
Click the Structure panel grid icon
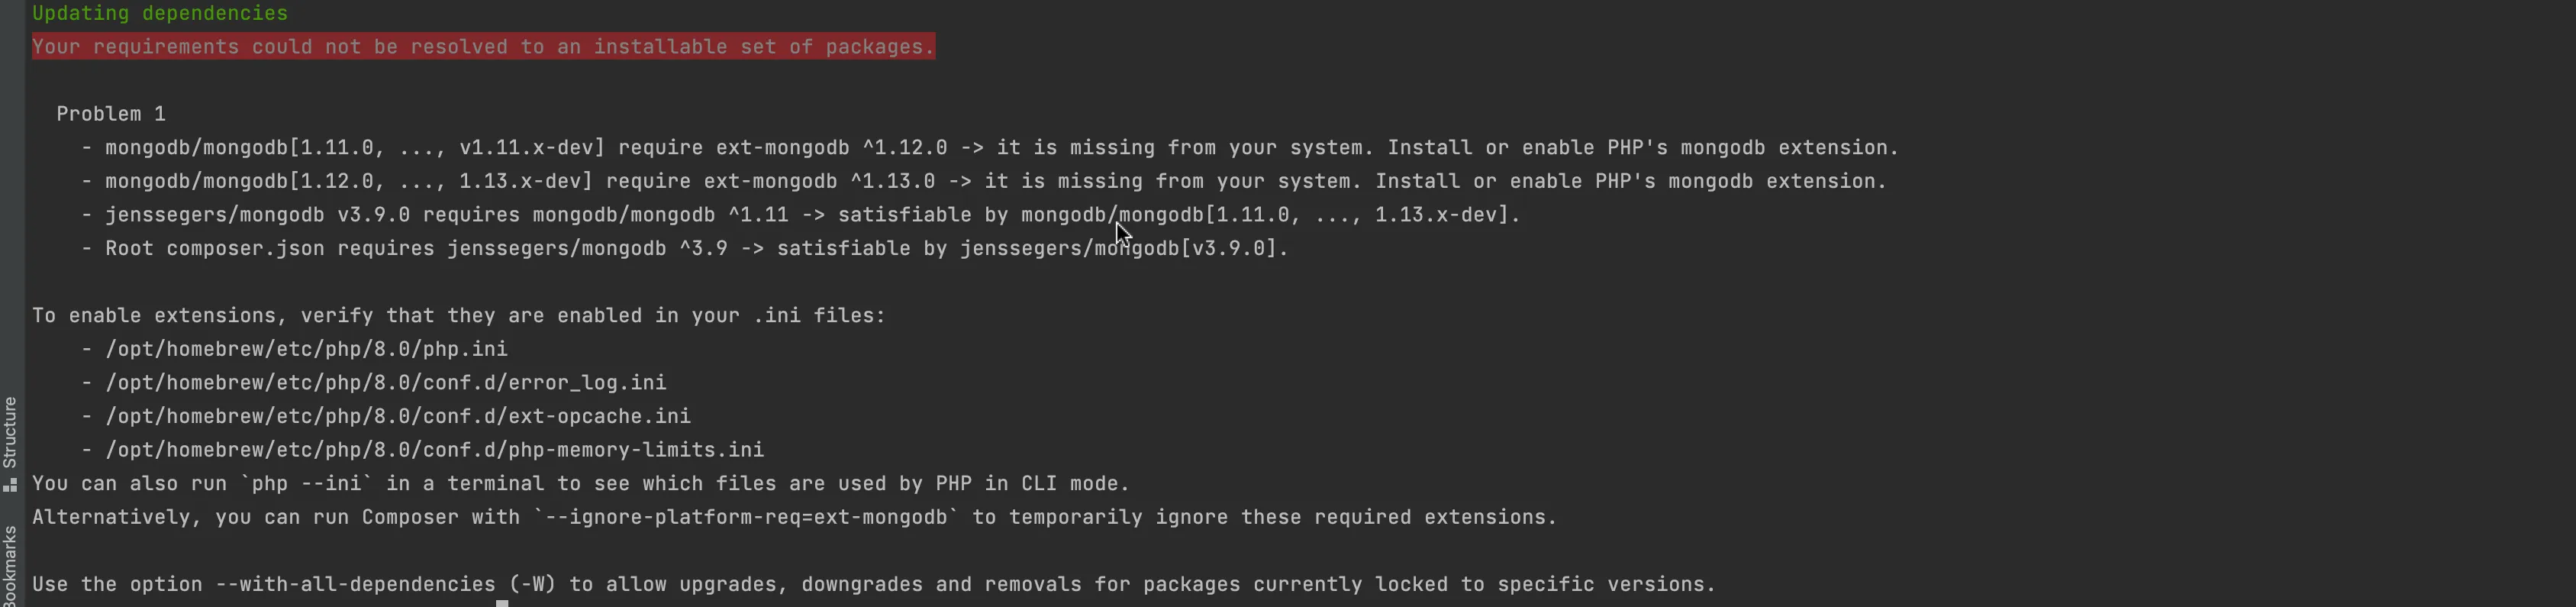coord(10,485)
